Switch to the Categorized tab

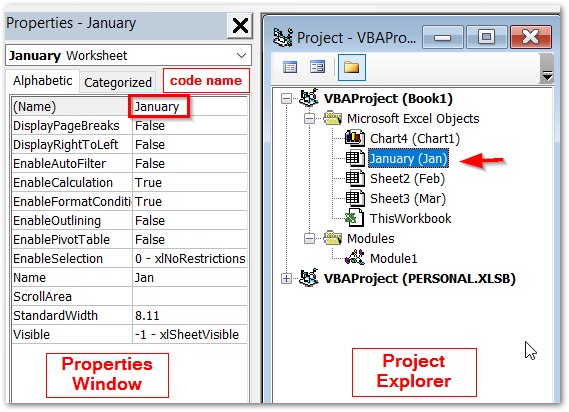(x=118, y=82)
